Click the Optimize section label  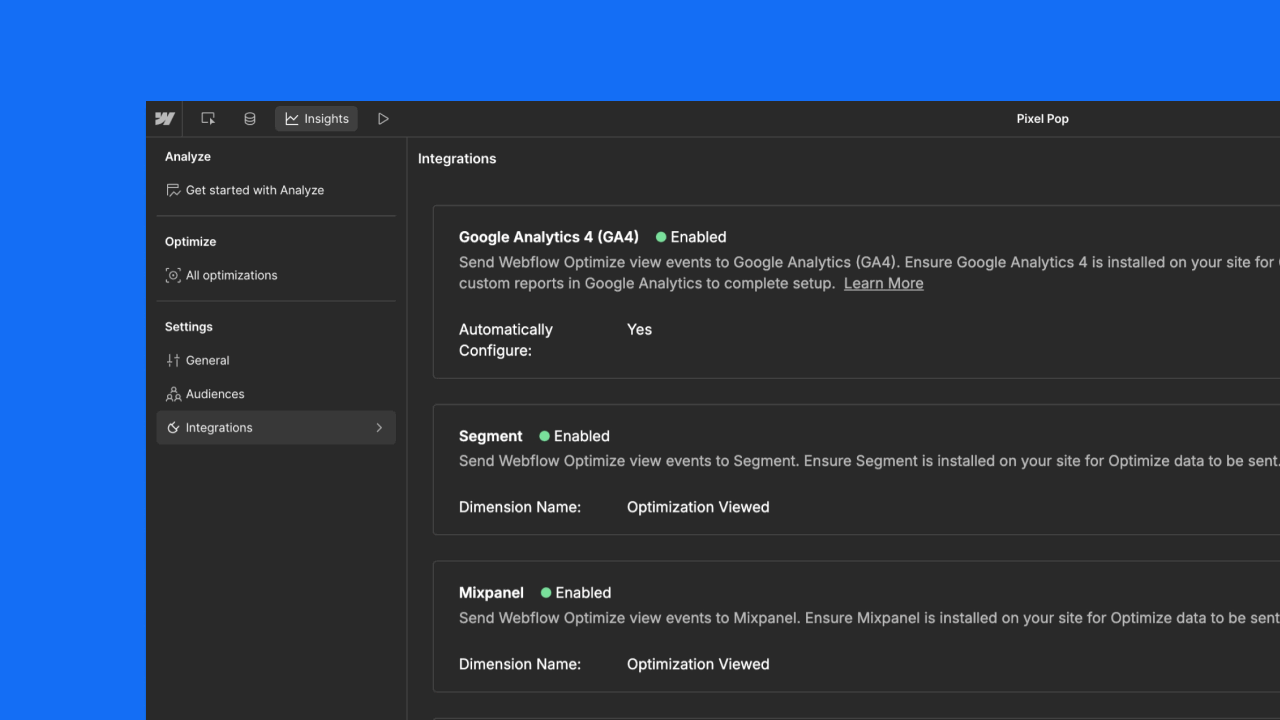pos(190,242)
